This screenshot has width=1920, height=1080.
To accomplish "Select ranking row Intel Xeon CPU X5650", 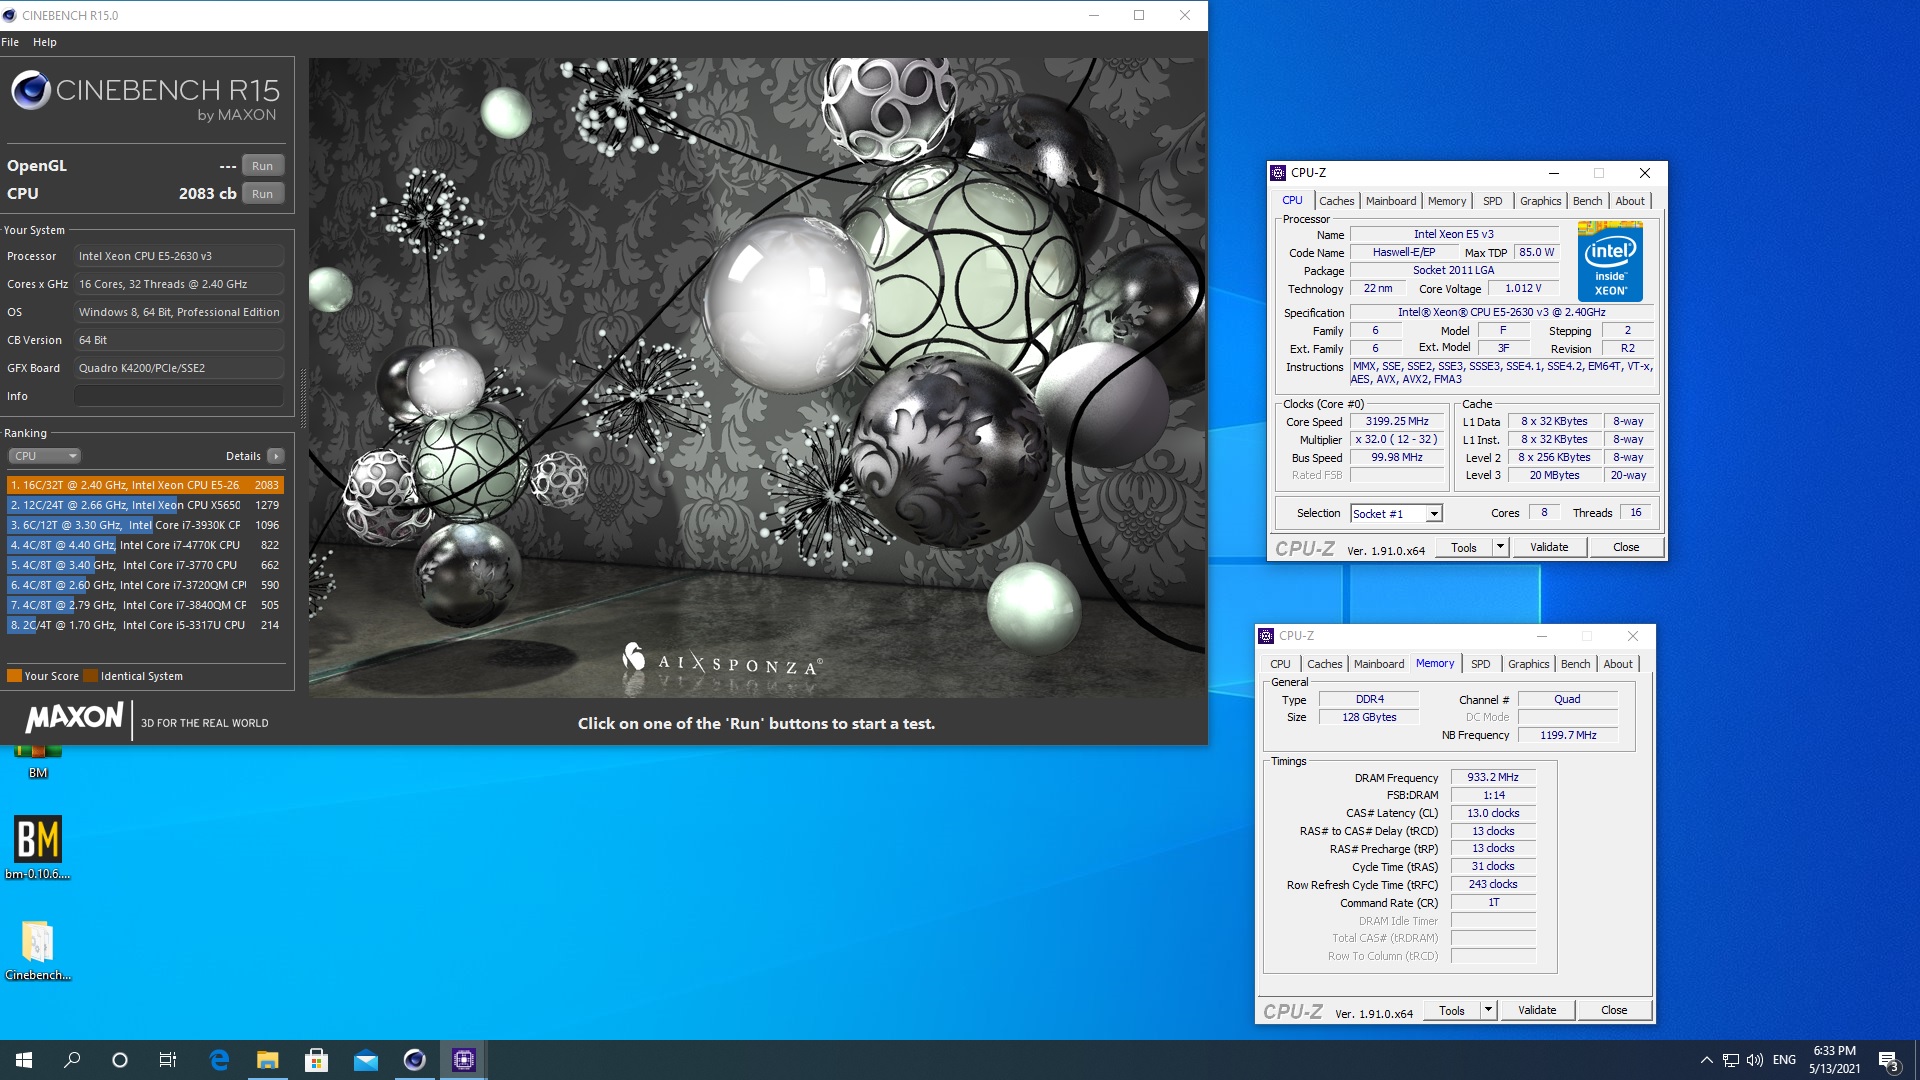I will click(x=146, y=505).
